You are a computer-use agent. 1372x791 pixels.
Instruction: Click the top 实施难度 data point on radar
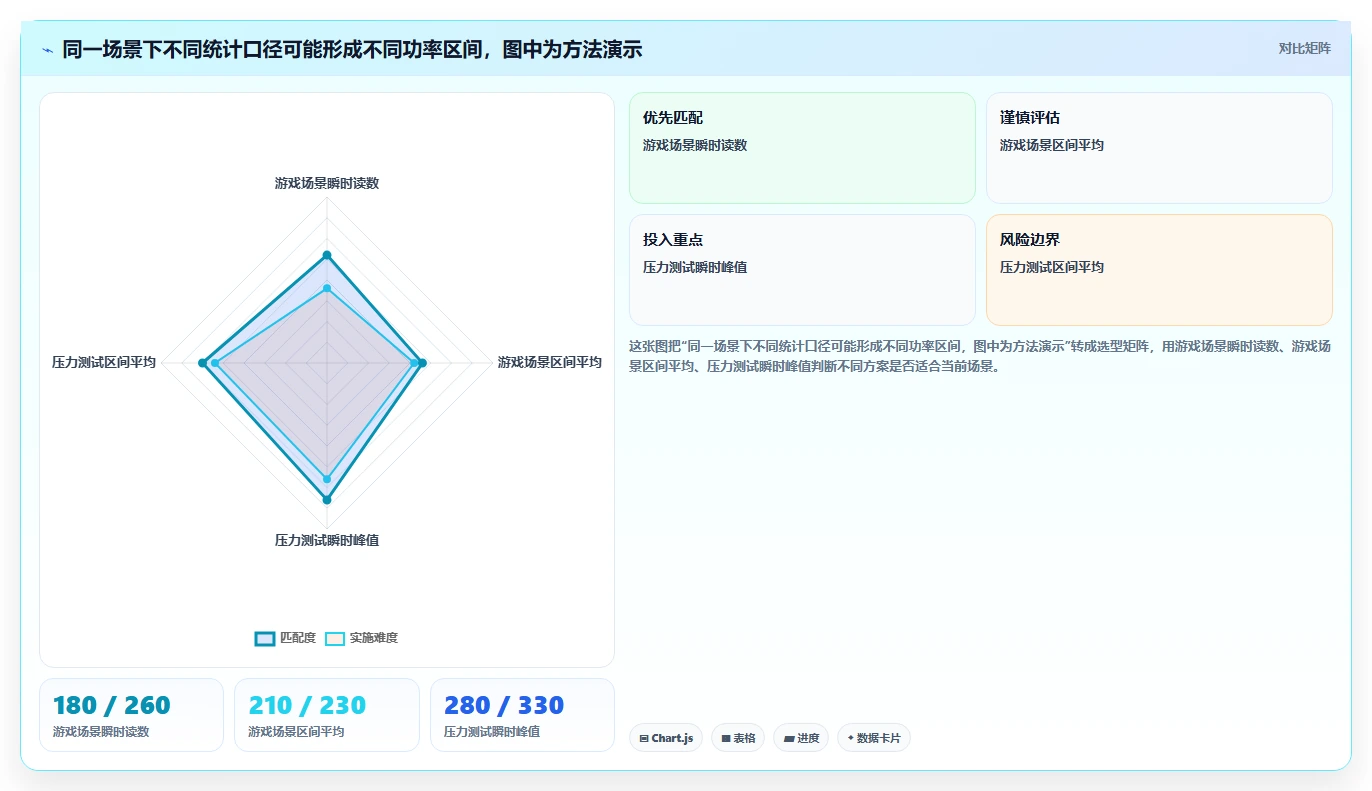click(x=327, y=288)
